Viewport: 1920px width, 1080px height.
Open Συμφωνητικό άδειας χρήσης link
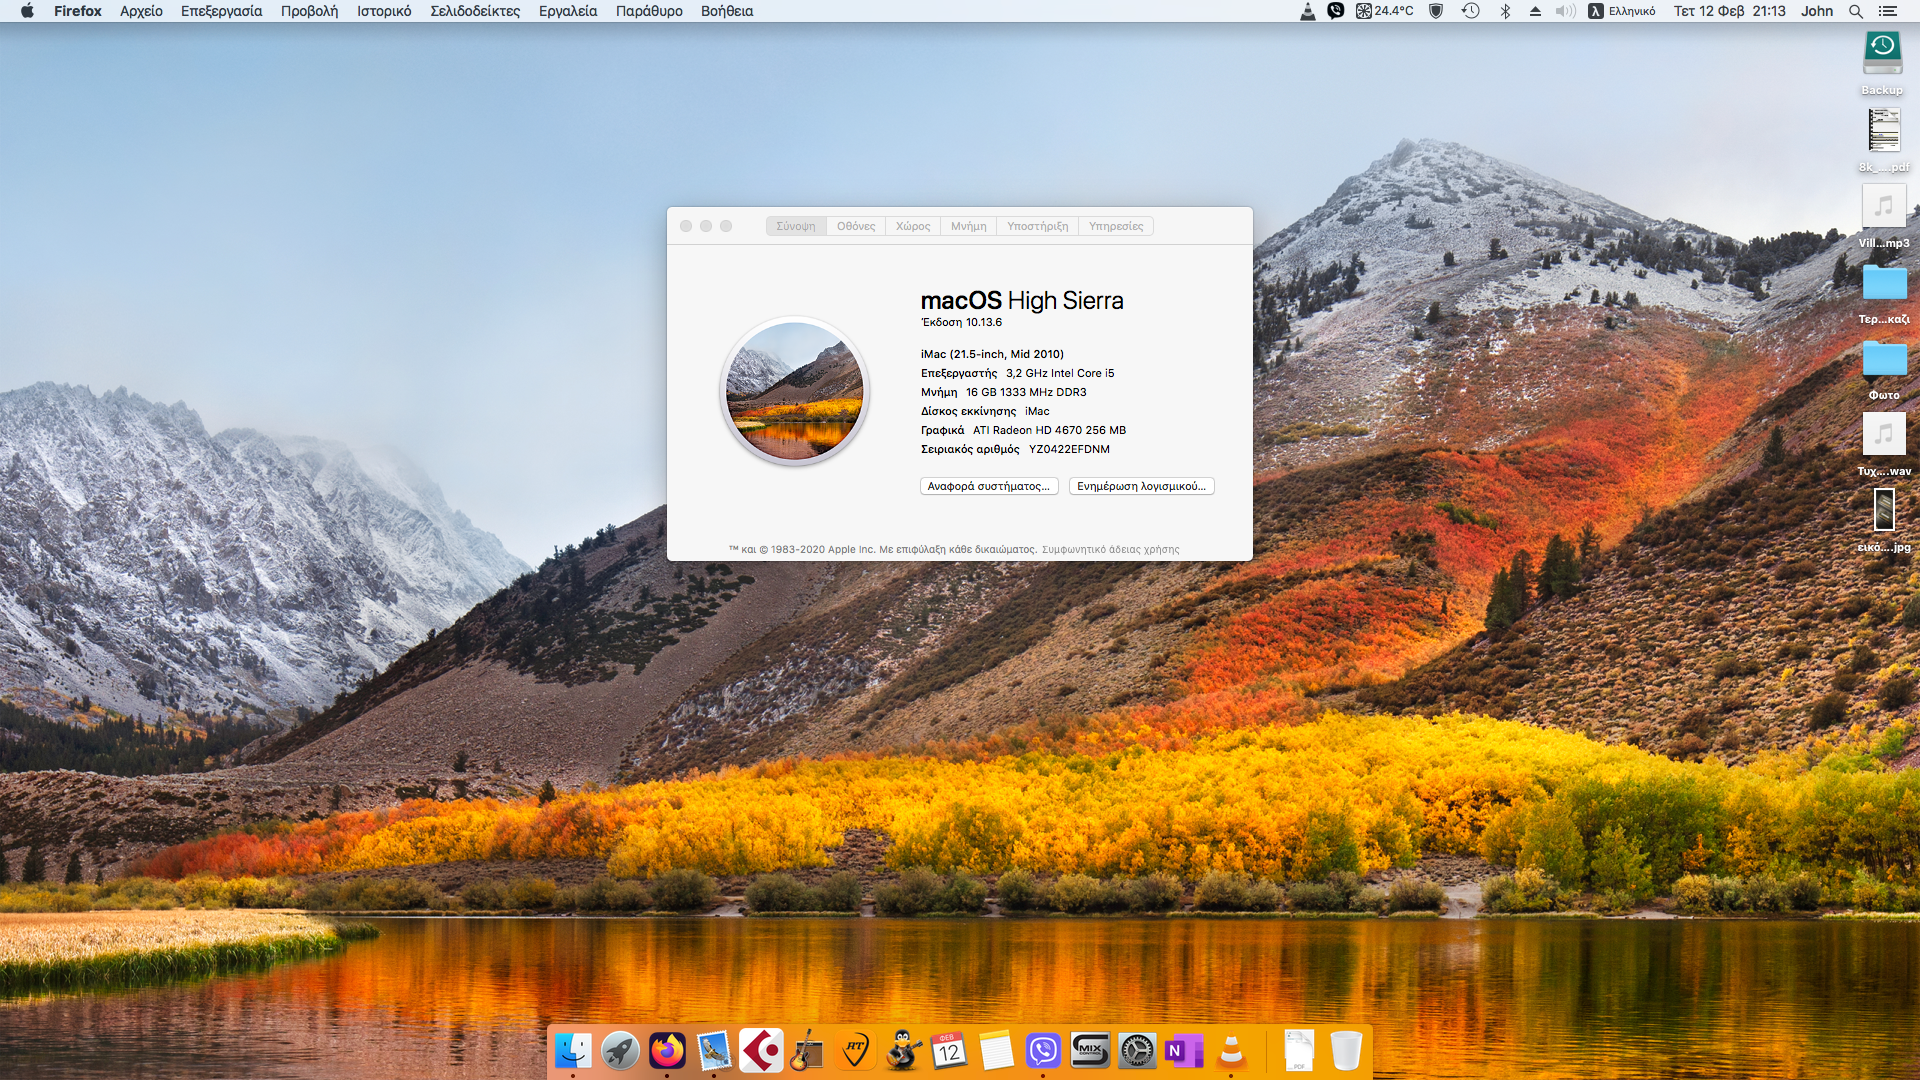tap(1110, 550)
